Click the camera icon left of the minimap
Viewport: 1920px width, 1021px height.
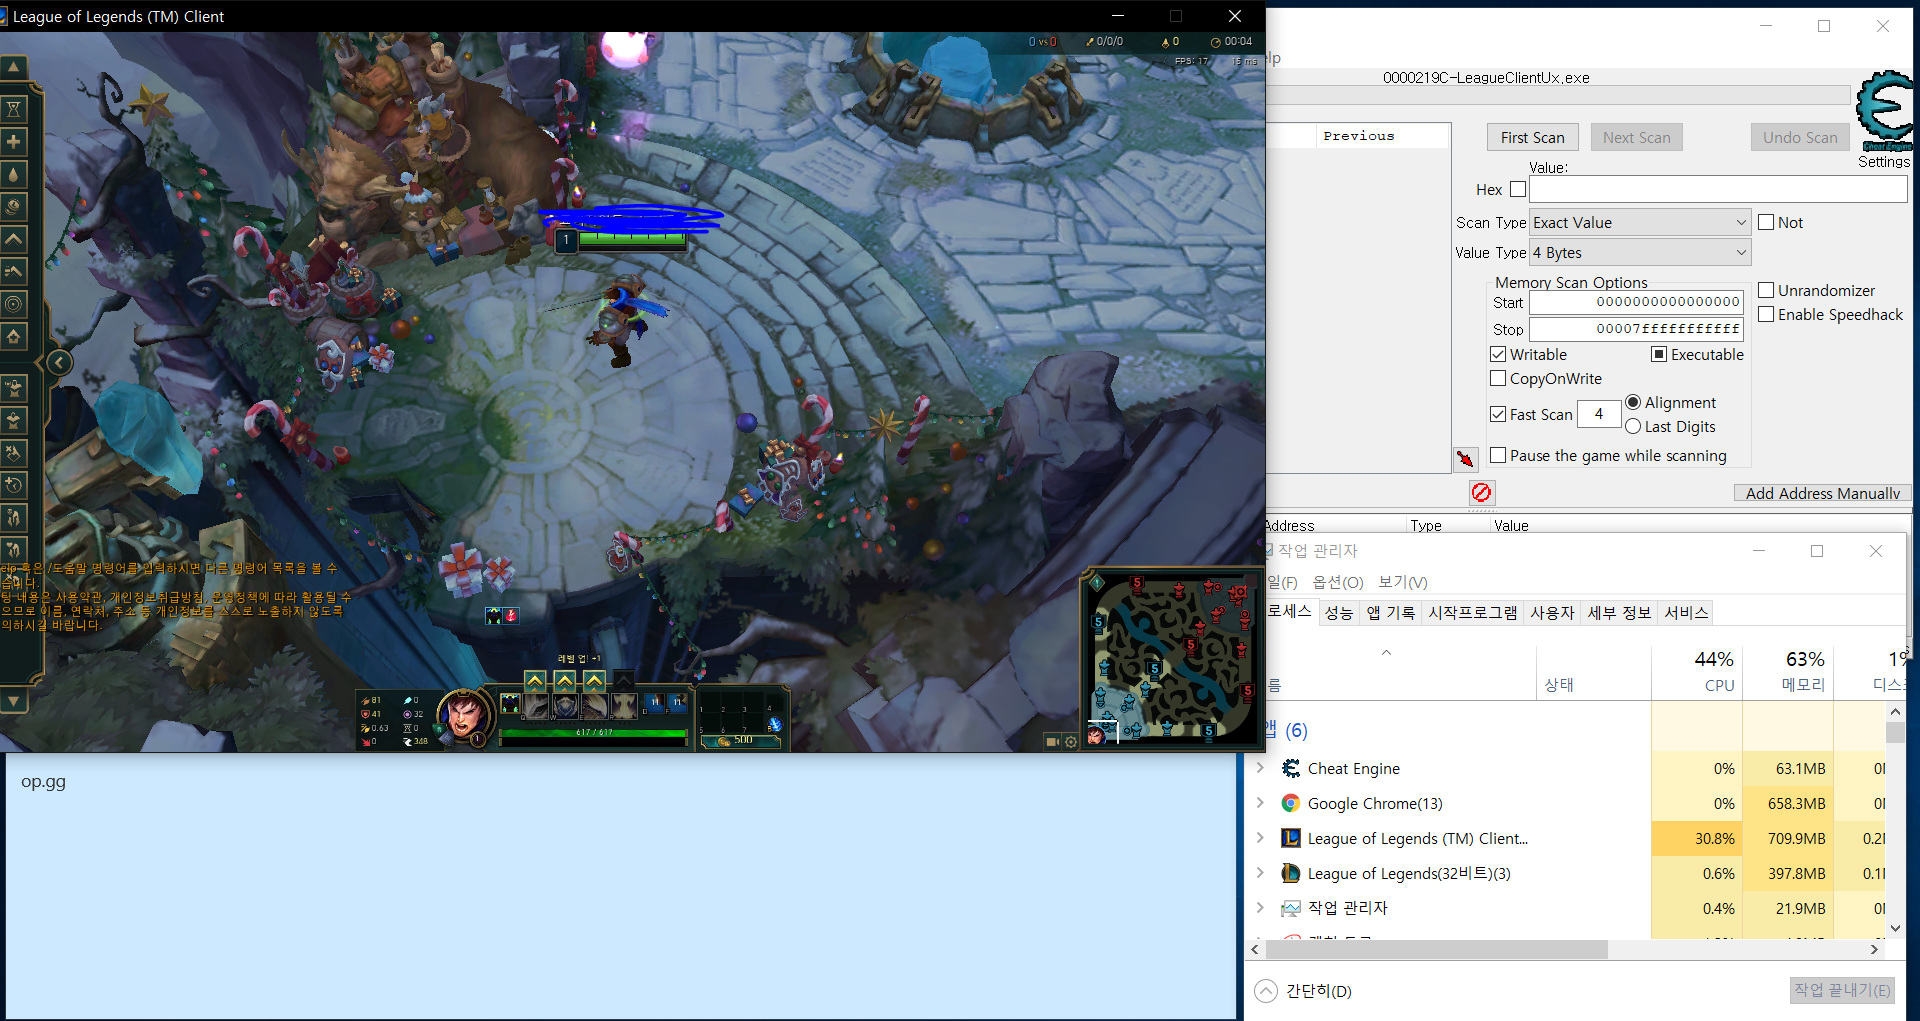tap(1051, 742)
